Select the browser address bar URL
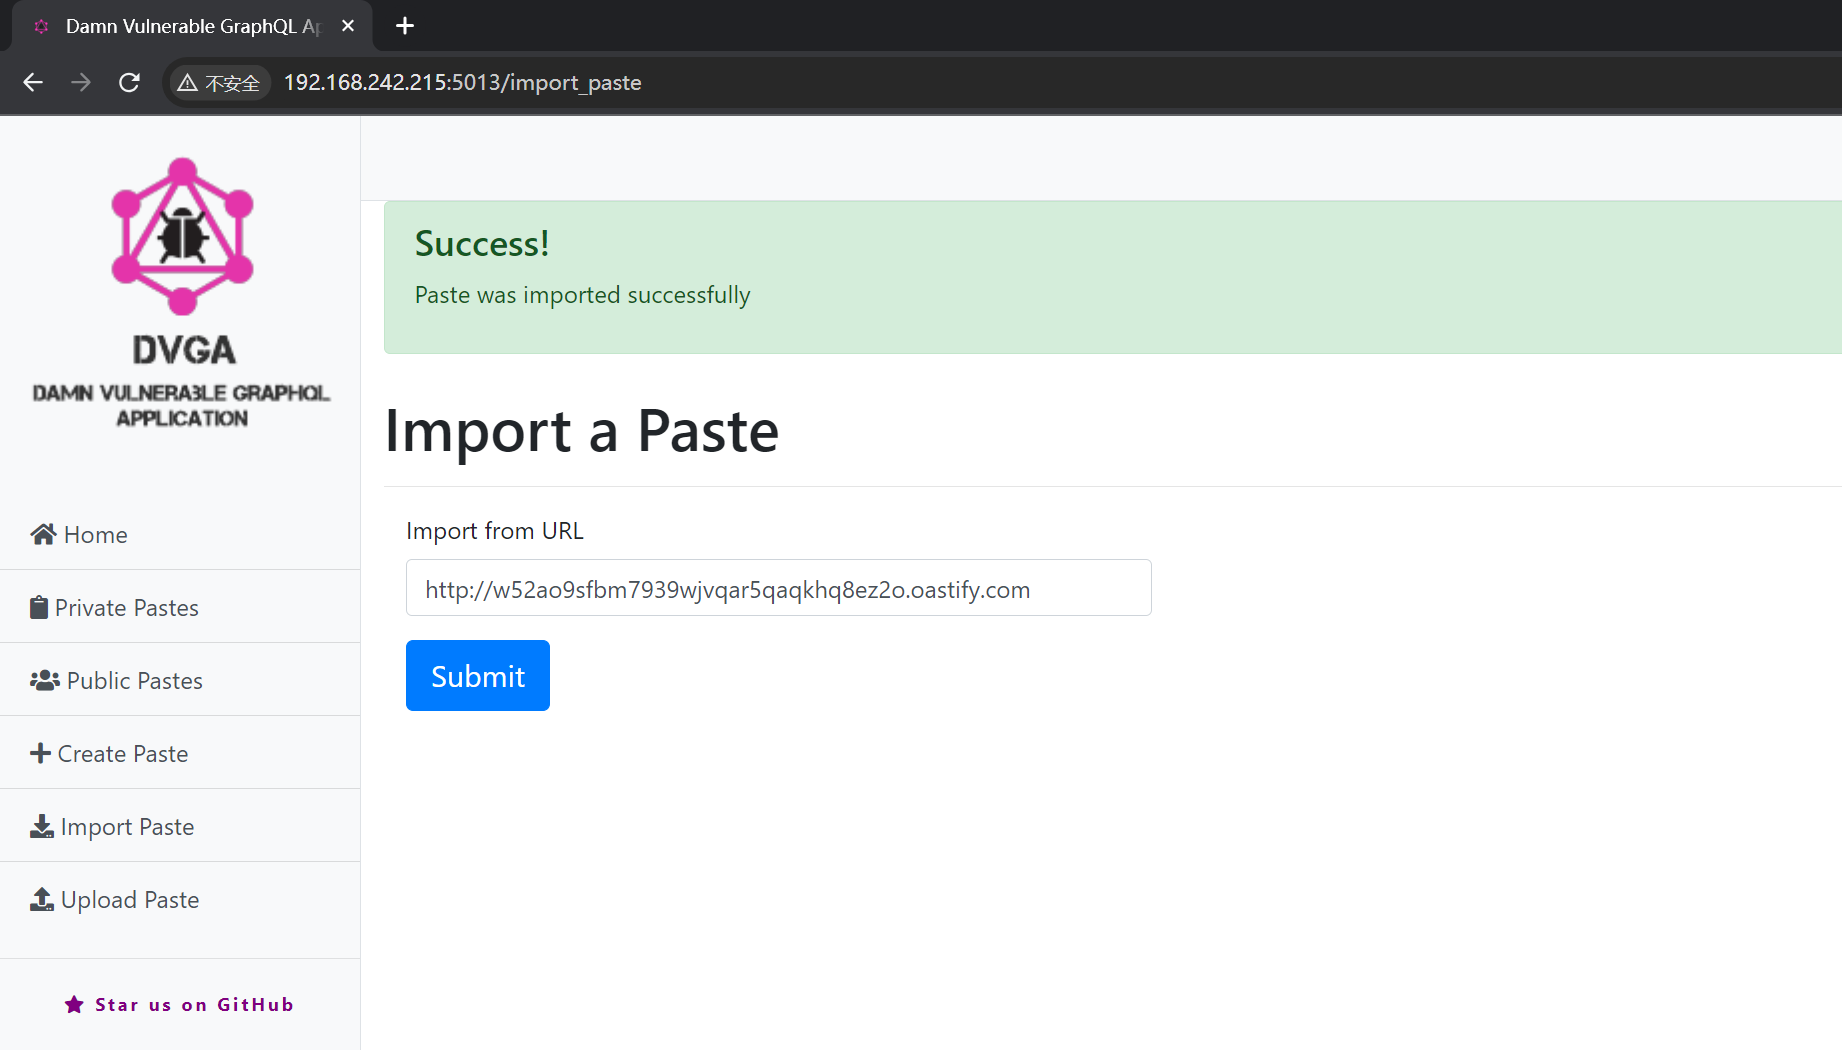The width and height of the screenshot is (1842, 1050). (462, 83)
